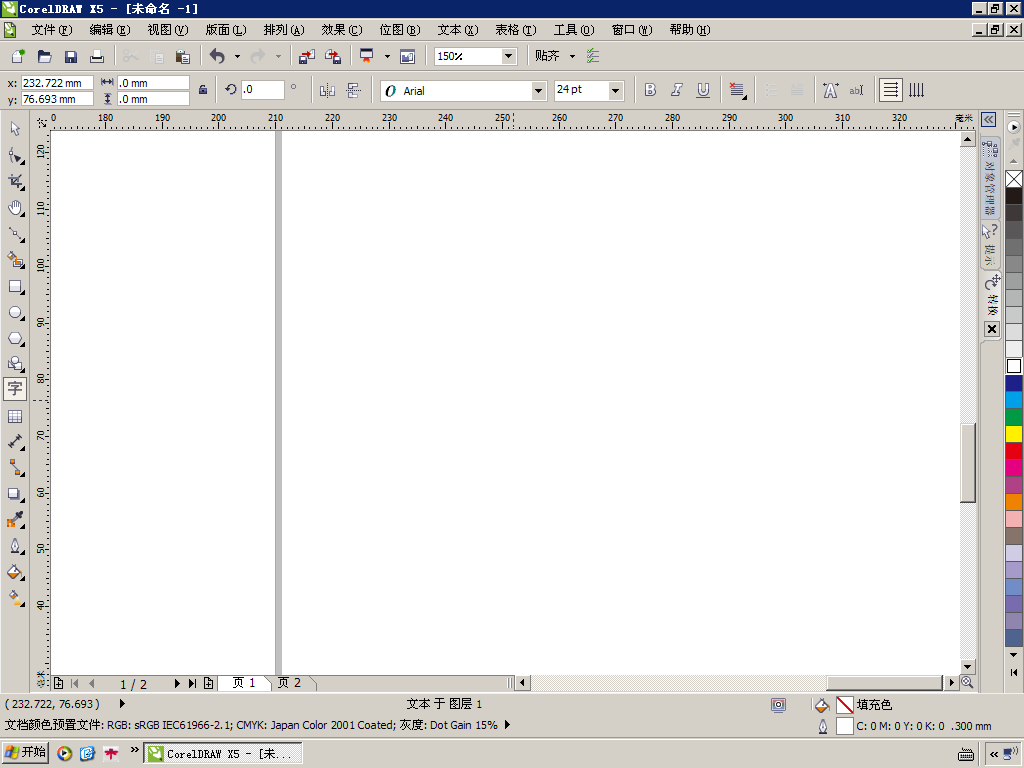This screenshot has height=768, width=1024.
Task: Expand the docker panel
Action: click(x=988, y=120)
